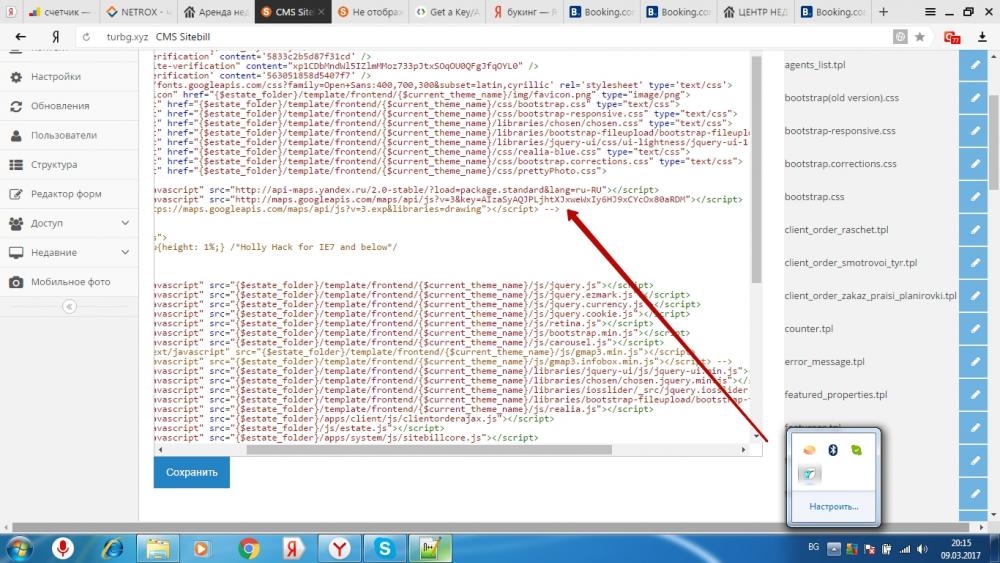Open Google Chrome from taskbar
The width and height of the screenshot is (1000, 563).
(x=249, y=548)
